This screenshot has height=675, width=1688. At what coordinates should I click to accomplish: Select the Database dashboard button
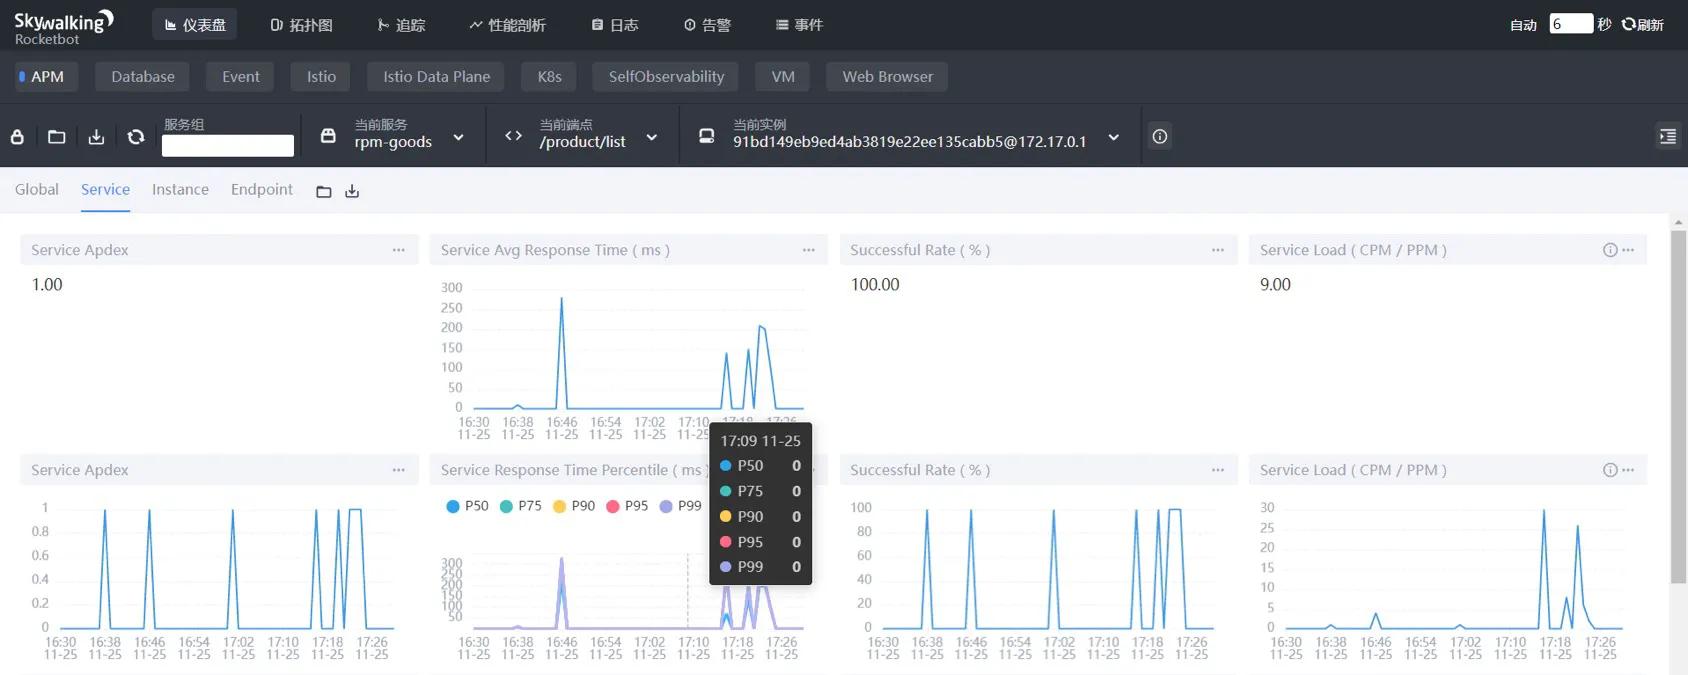pos(143,77)
